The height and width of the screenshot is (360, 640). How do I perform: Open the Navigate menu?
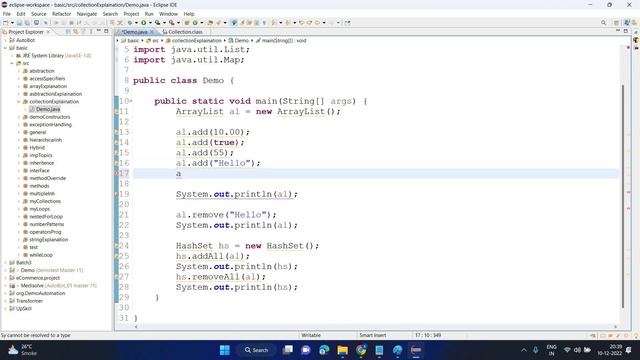[x=87, y=14]
